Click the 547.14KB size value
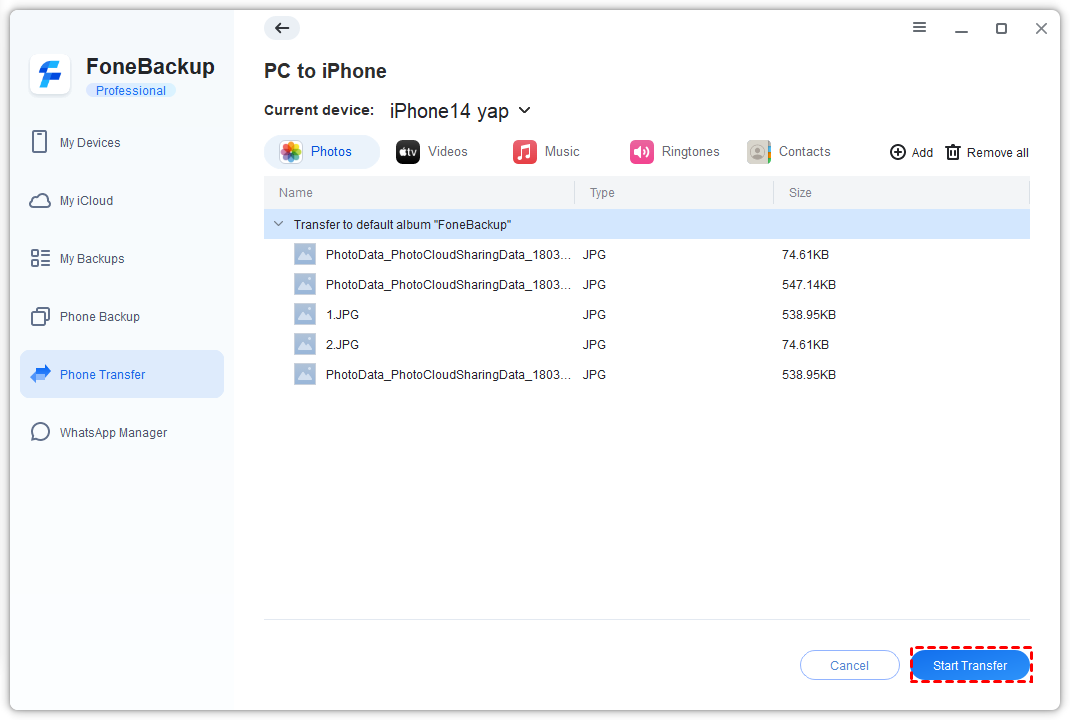 [809, 285]
